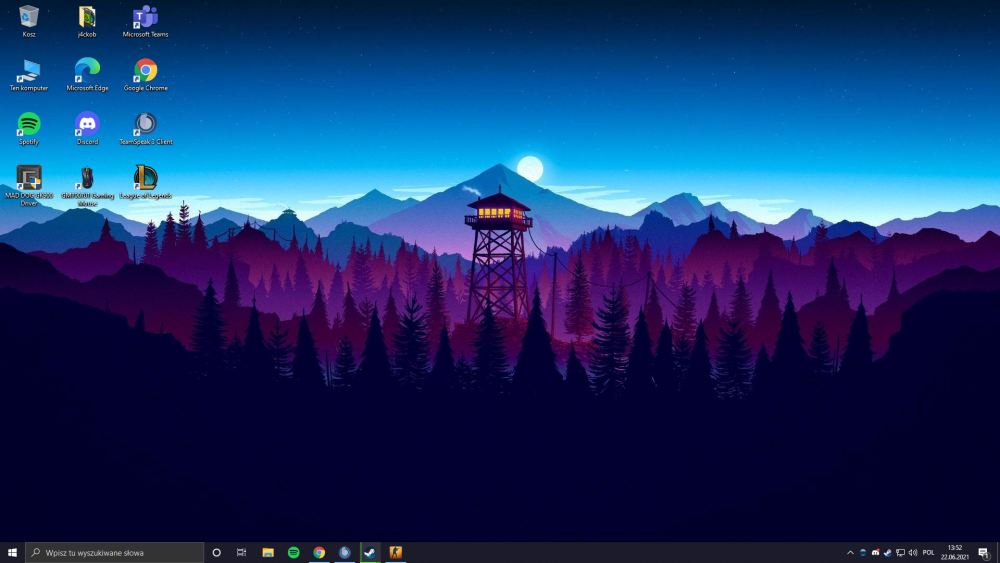Open Spotify from the taskbar
1000x563 pixels.
(x=293, y=553)
